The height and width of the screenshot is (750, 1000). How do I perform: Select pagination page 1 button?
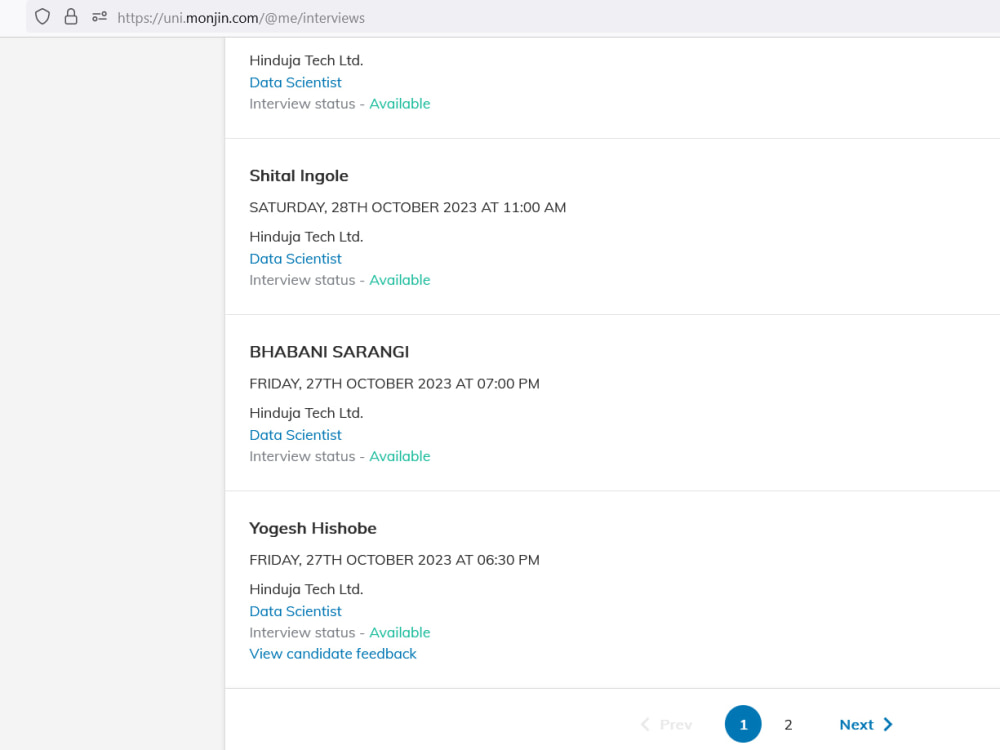click(x=743, y=724)
